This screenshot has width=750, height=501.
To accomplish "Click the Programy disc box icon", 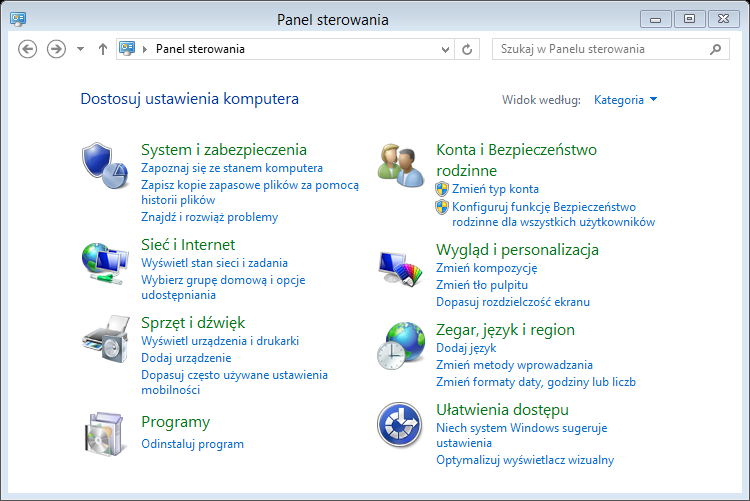I will pyautogui.click(x=104, y=434).
